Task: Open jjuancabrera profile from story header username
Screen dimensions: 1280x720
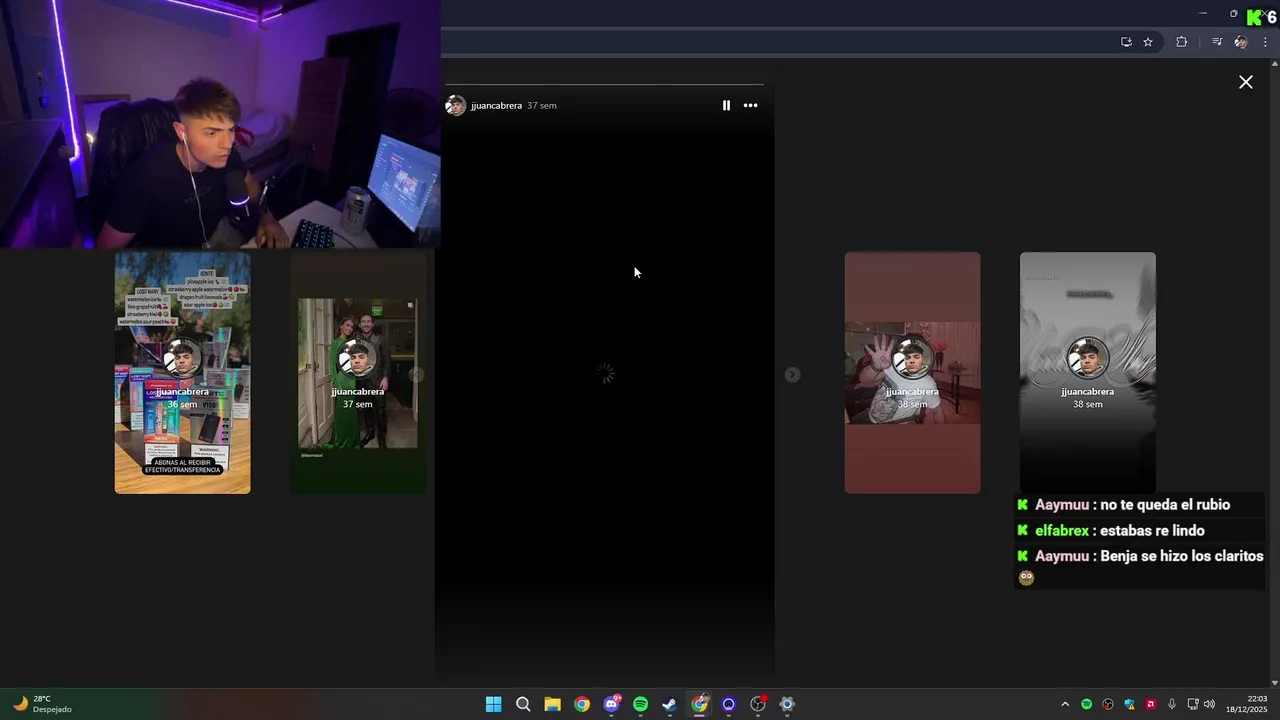Action: coord(496,105)
